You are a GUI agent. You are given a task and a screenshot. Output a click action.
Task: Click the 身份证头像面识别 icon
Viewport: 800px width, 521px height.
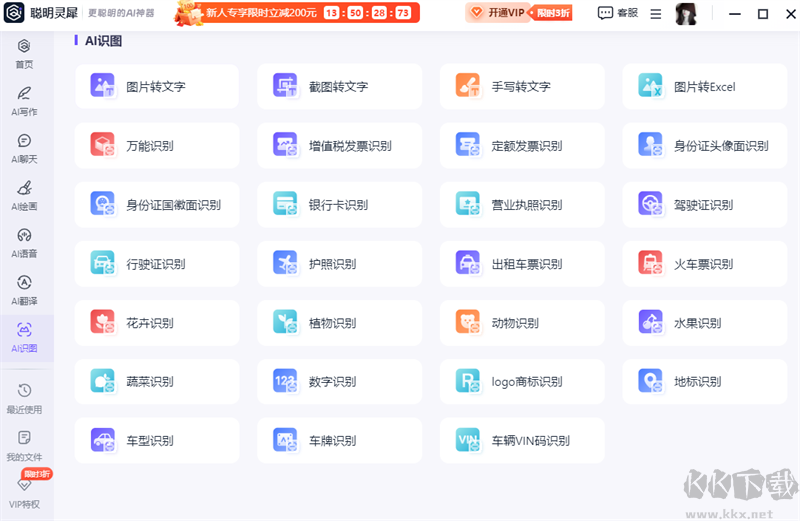tap(651, 145)
